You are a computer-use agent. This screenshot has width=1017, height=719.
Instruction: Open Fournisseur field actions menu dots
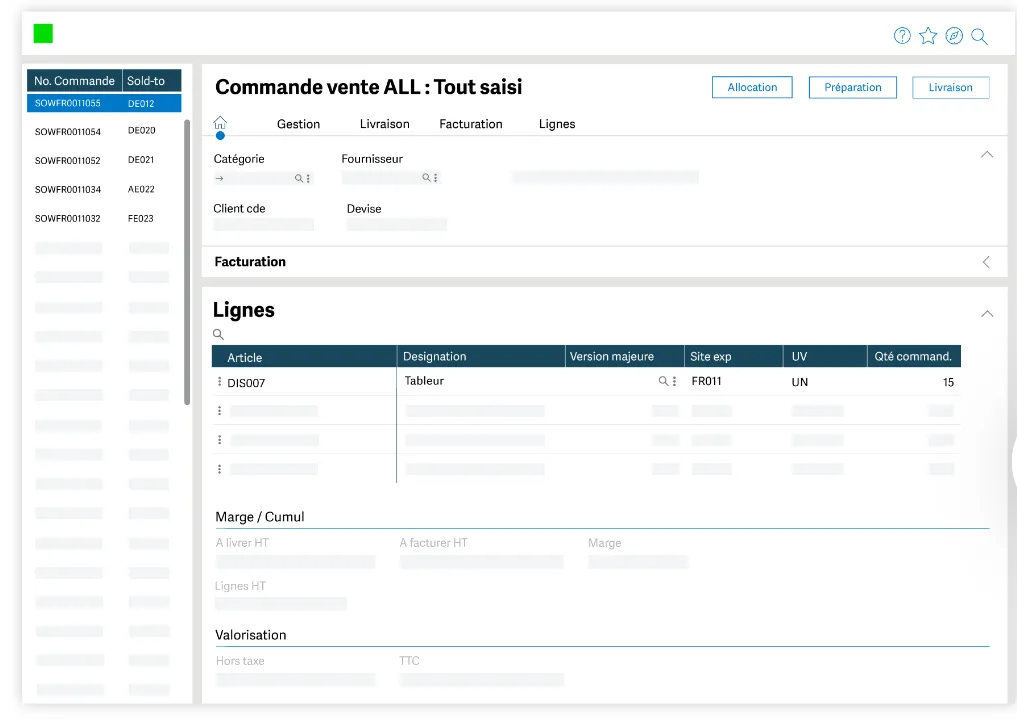[436, 178]
